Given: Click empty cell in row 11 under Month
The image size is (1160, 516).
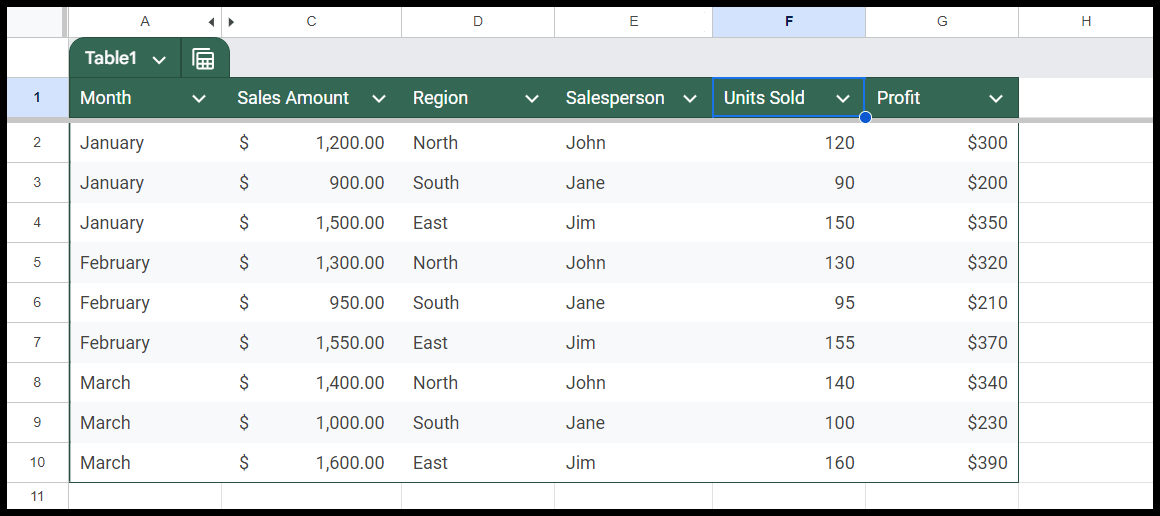Looking at the screenshot, I should (x=145, y=496).
